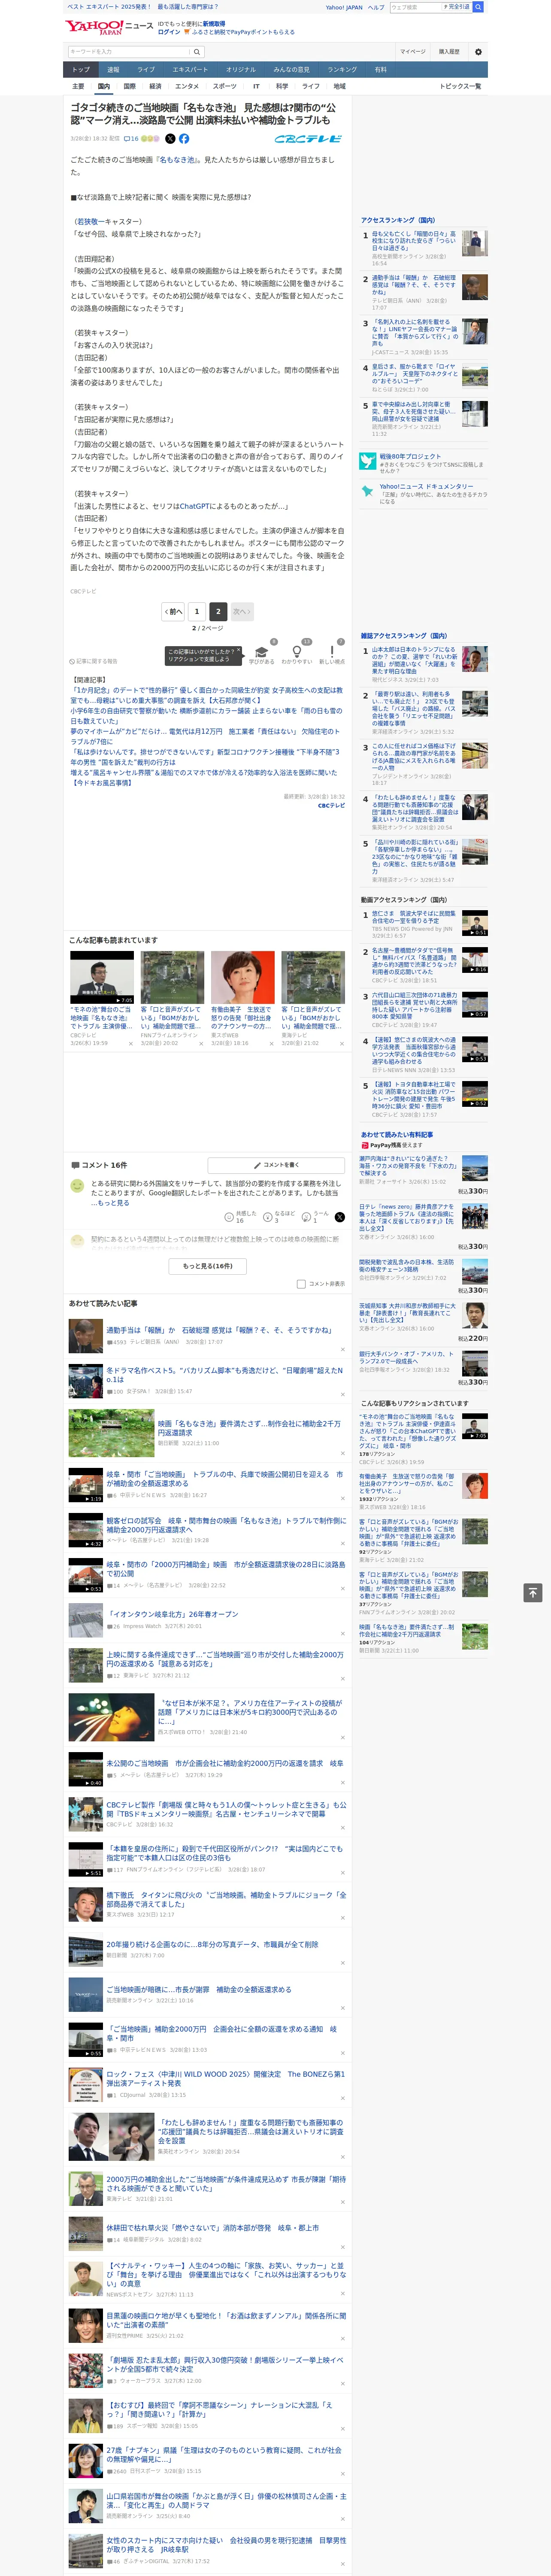Open the 通勤手当は「報酬」か recommended article thumbnail
This screenshot has height=2576, width=551.
(x=85, y=1336)
